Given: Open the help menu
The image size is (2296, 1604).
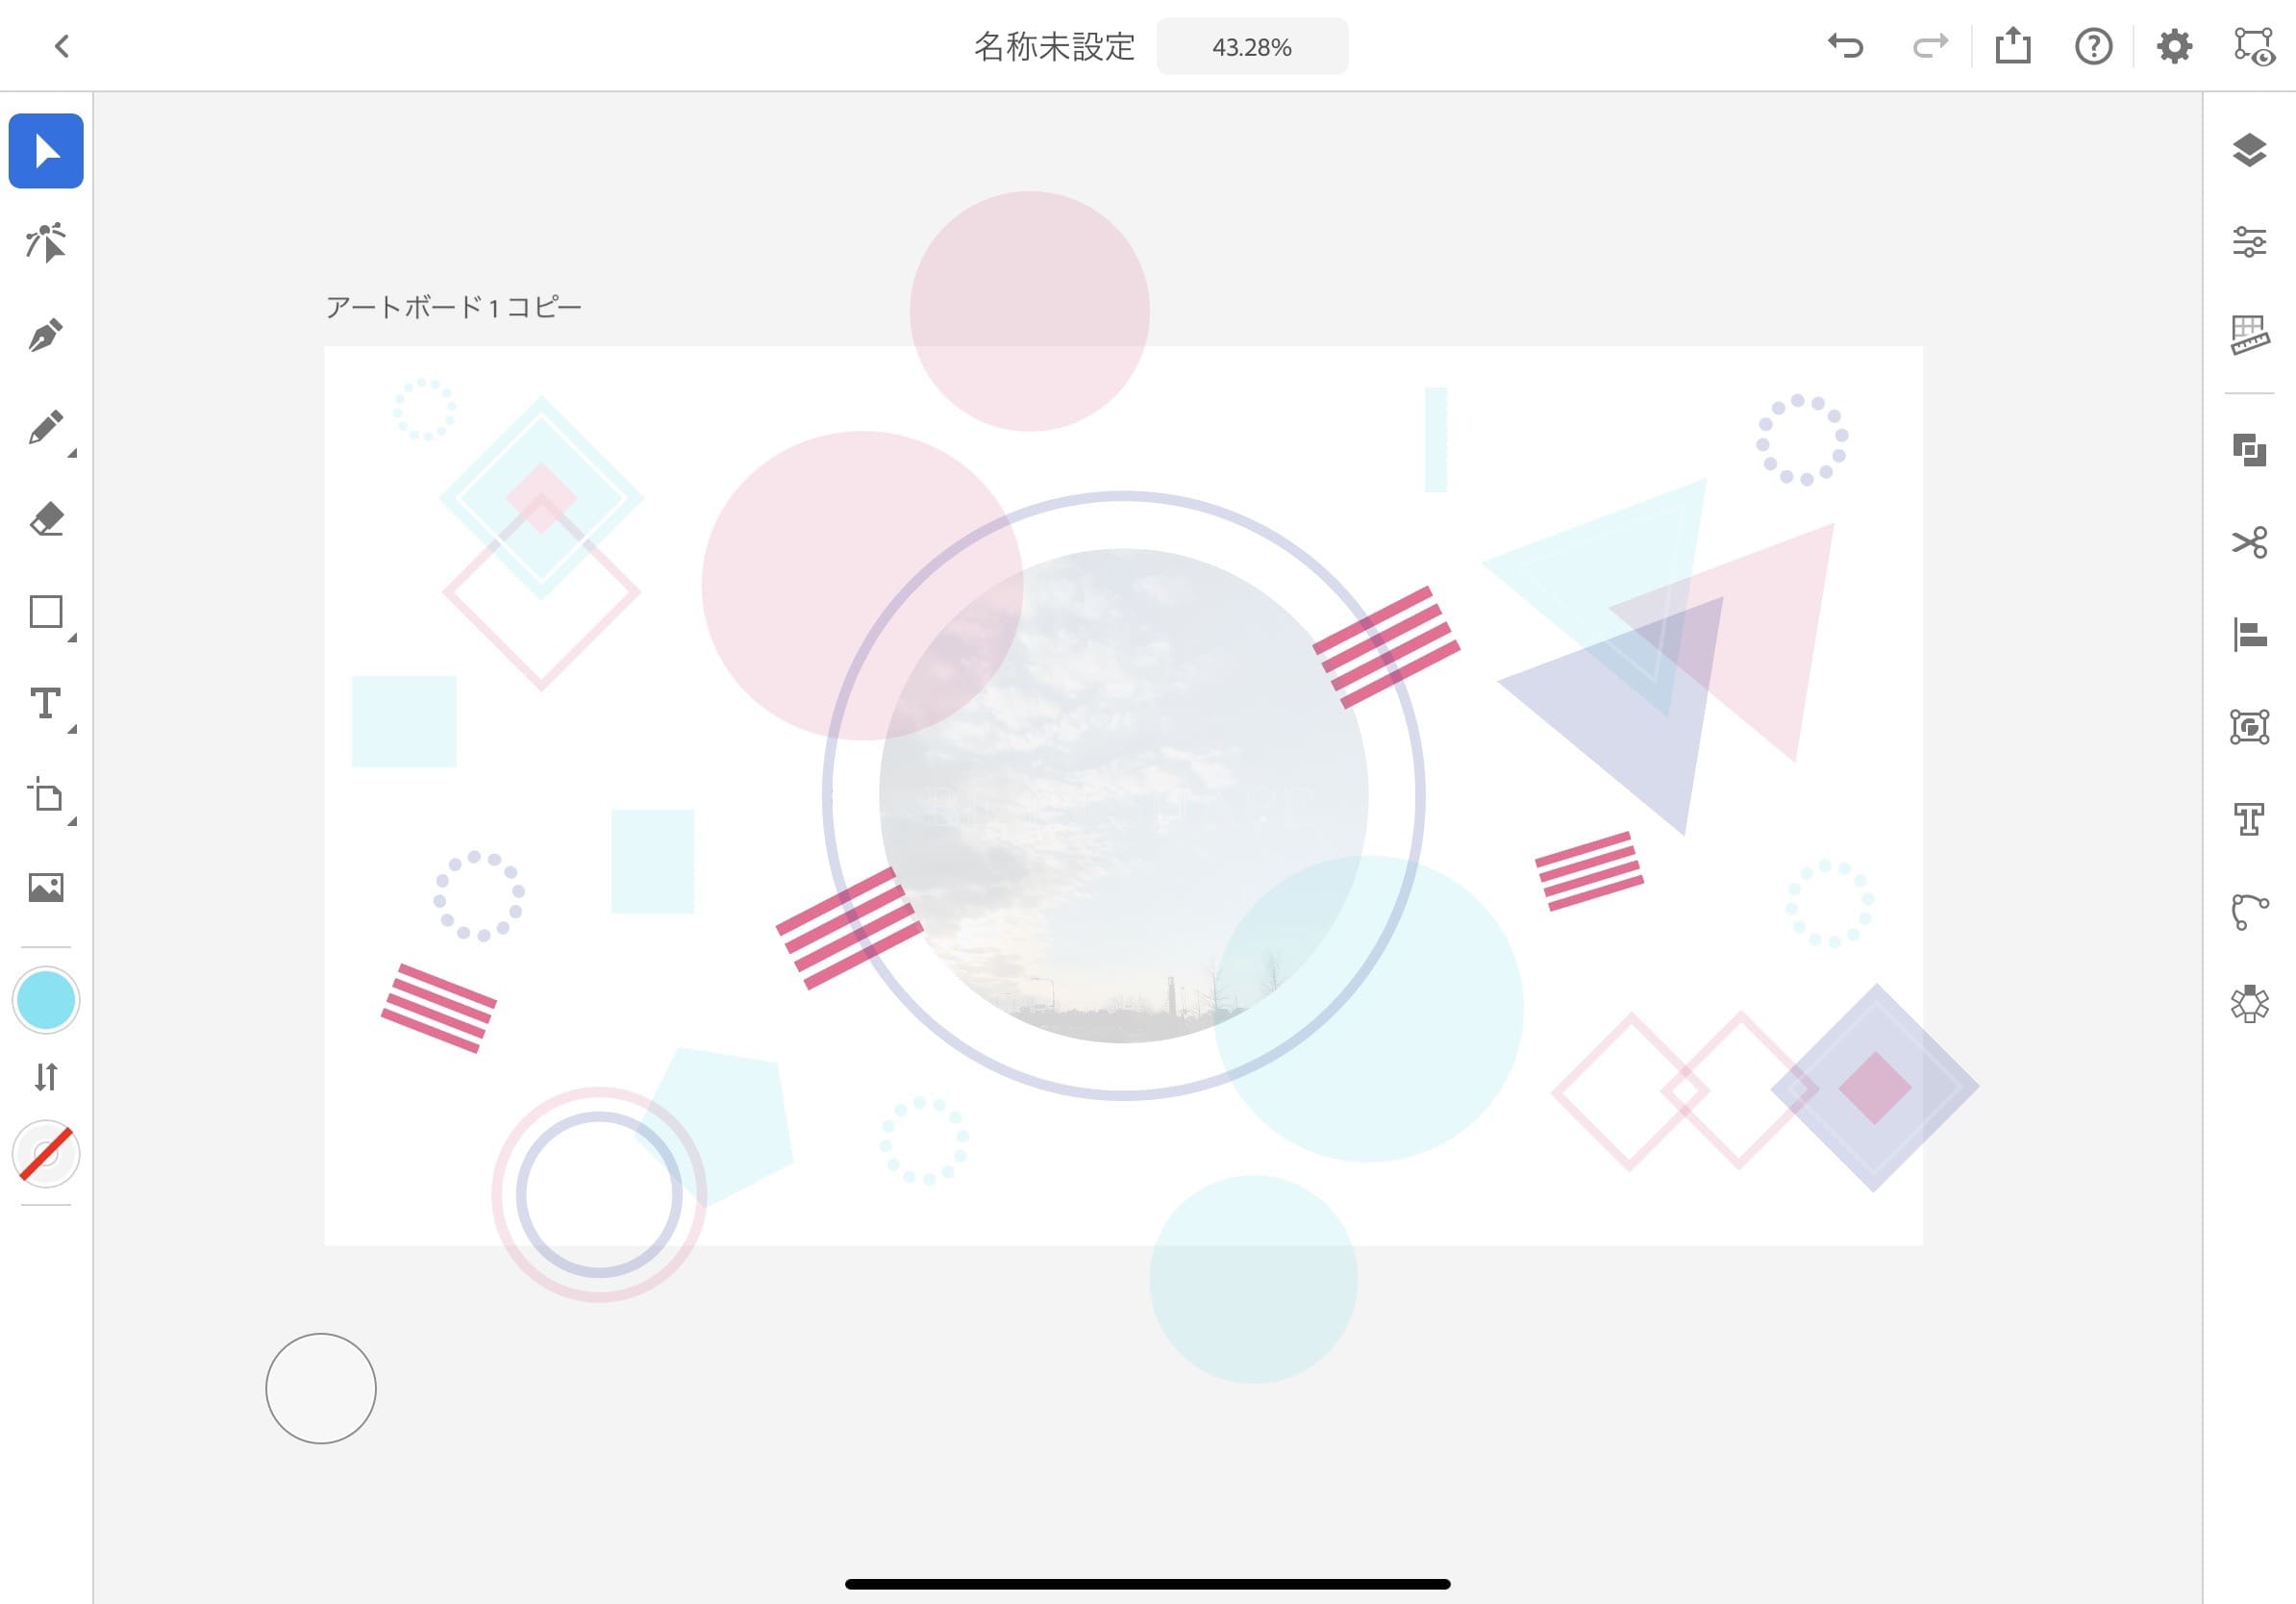Looking at the screenshot, I should point(2094,46).
